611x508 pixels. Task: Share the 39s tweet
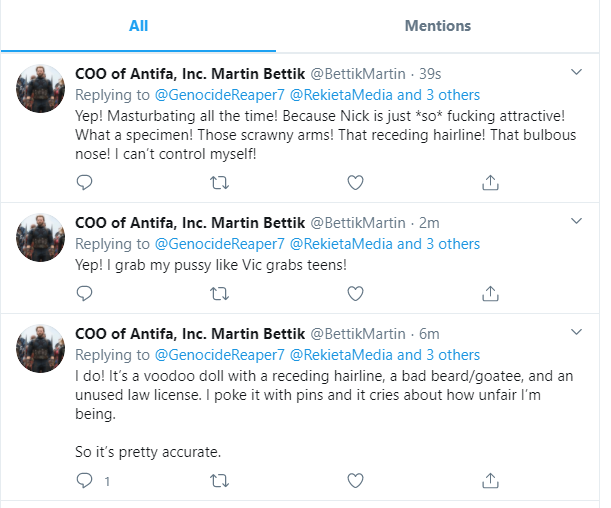[490, 182]
